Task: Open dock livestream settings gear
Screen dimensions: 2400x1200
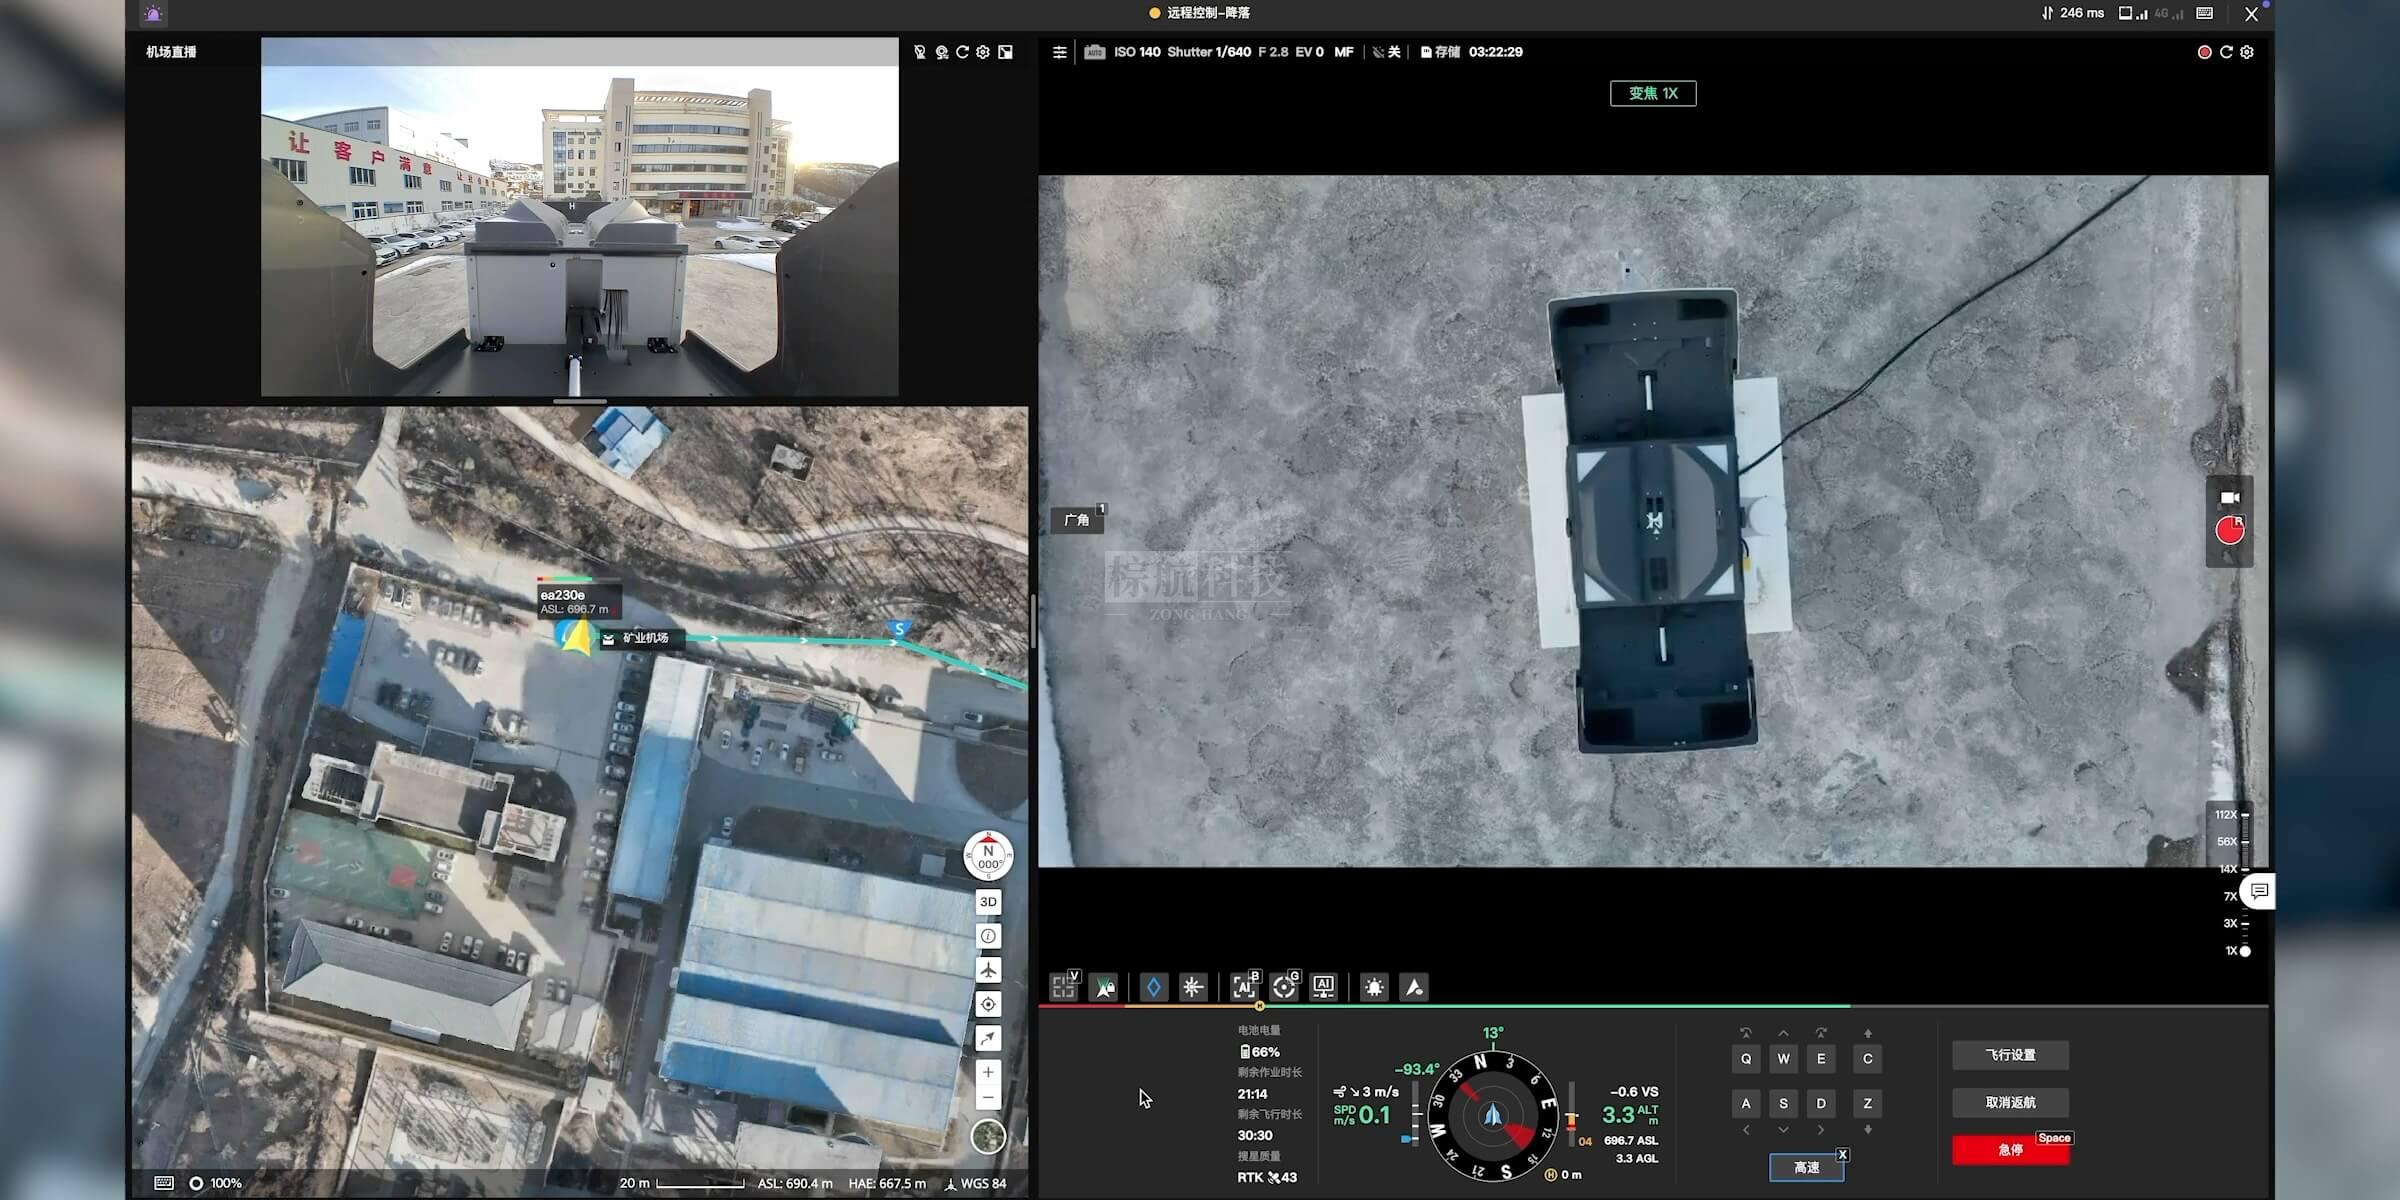Action: (983, 52)
